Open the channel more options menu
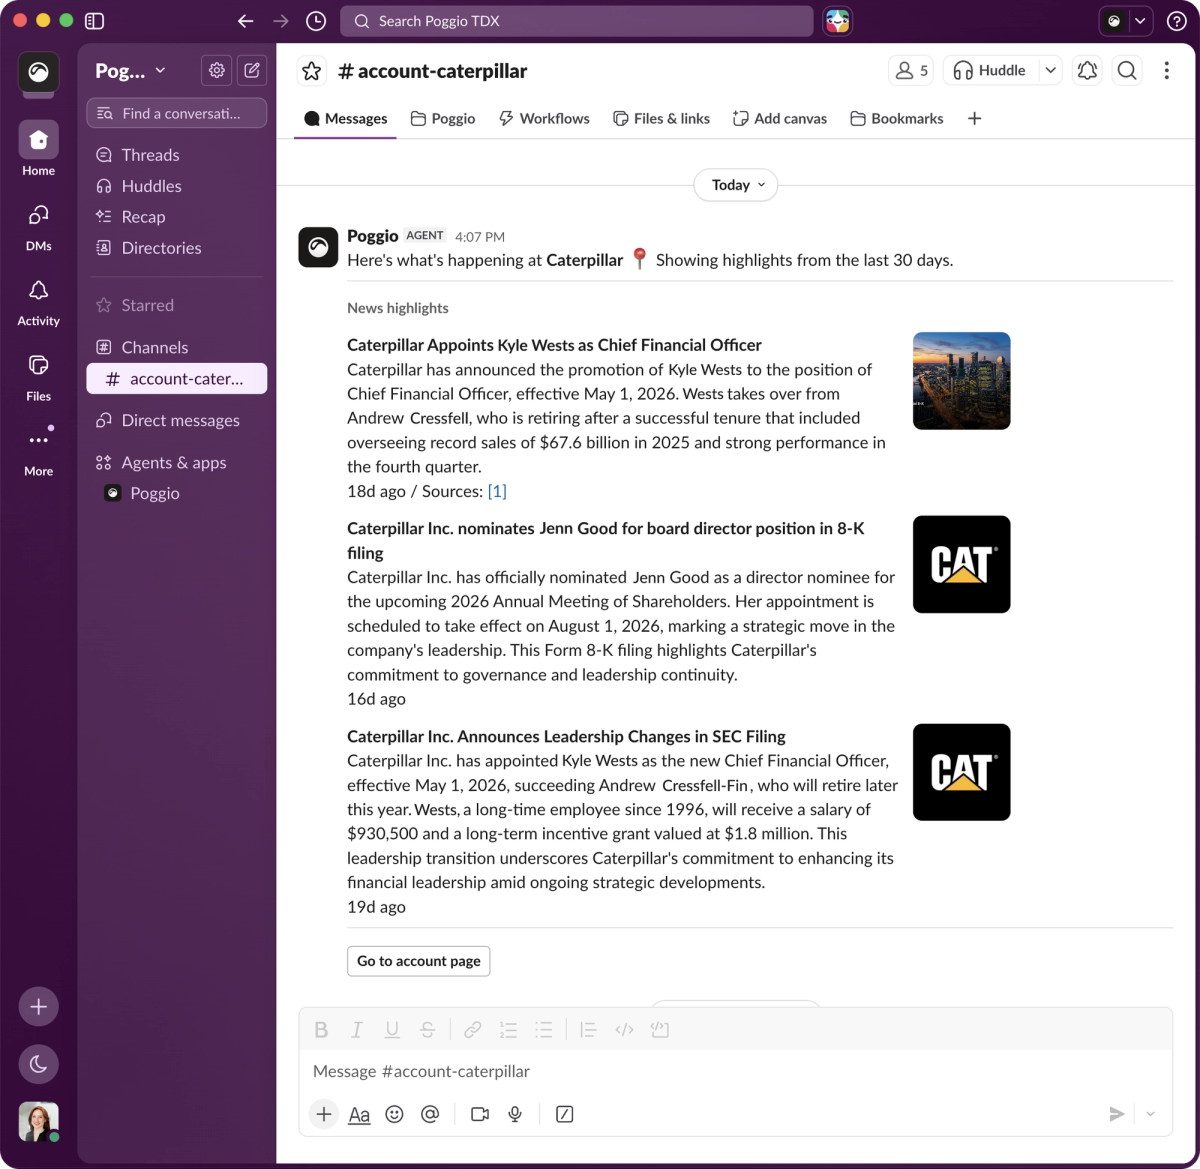1200x1169 pixels. (1166, 70)
